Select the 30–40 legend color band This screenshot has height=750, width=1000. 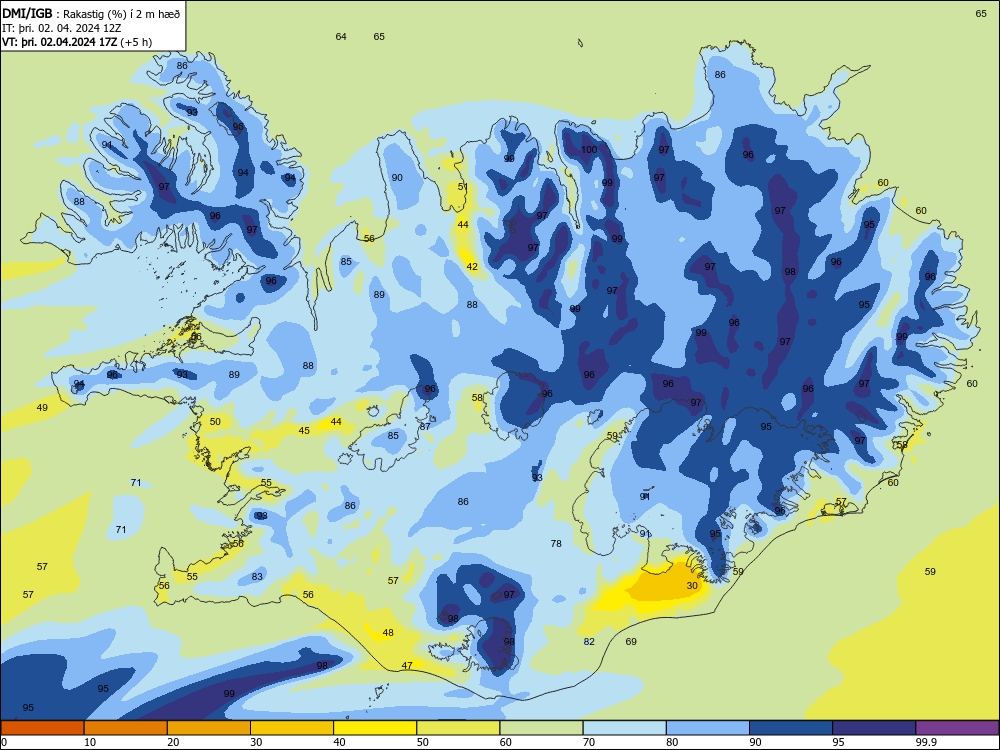[x=292, y=728]
